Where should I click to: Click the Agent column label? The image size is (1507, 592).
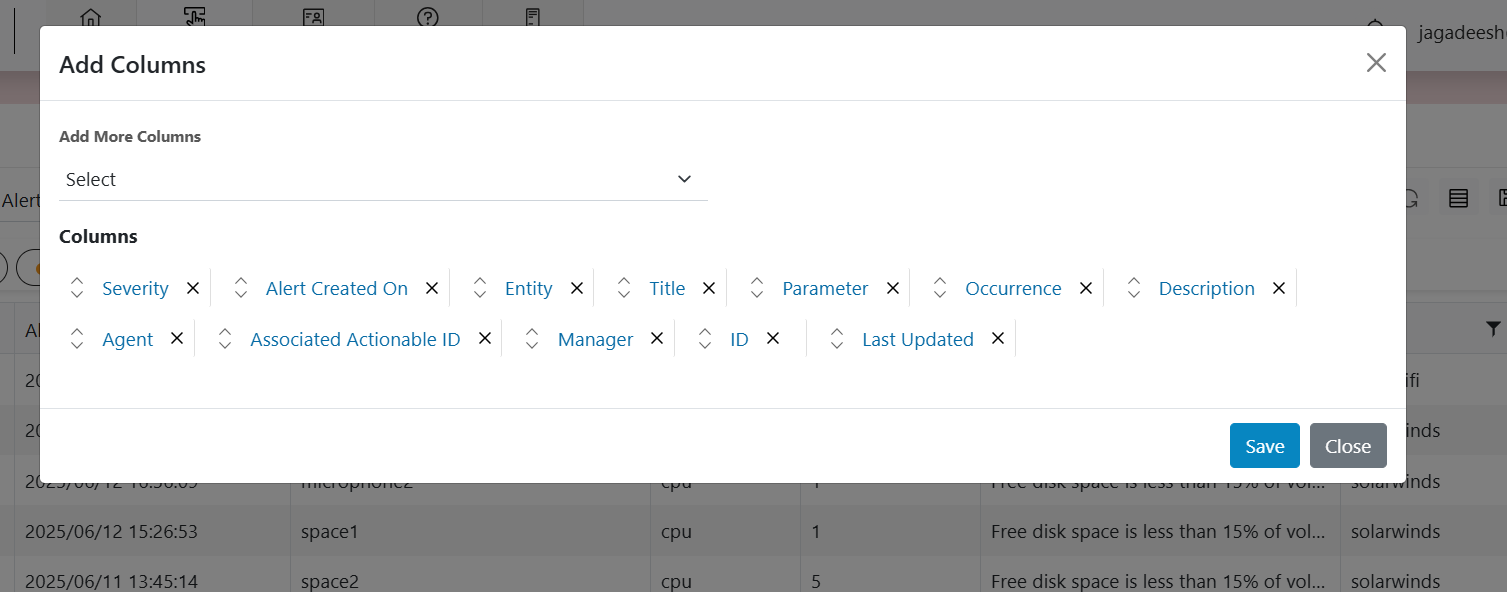128,340
